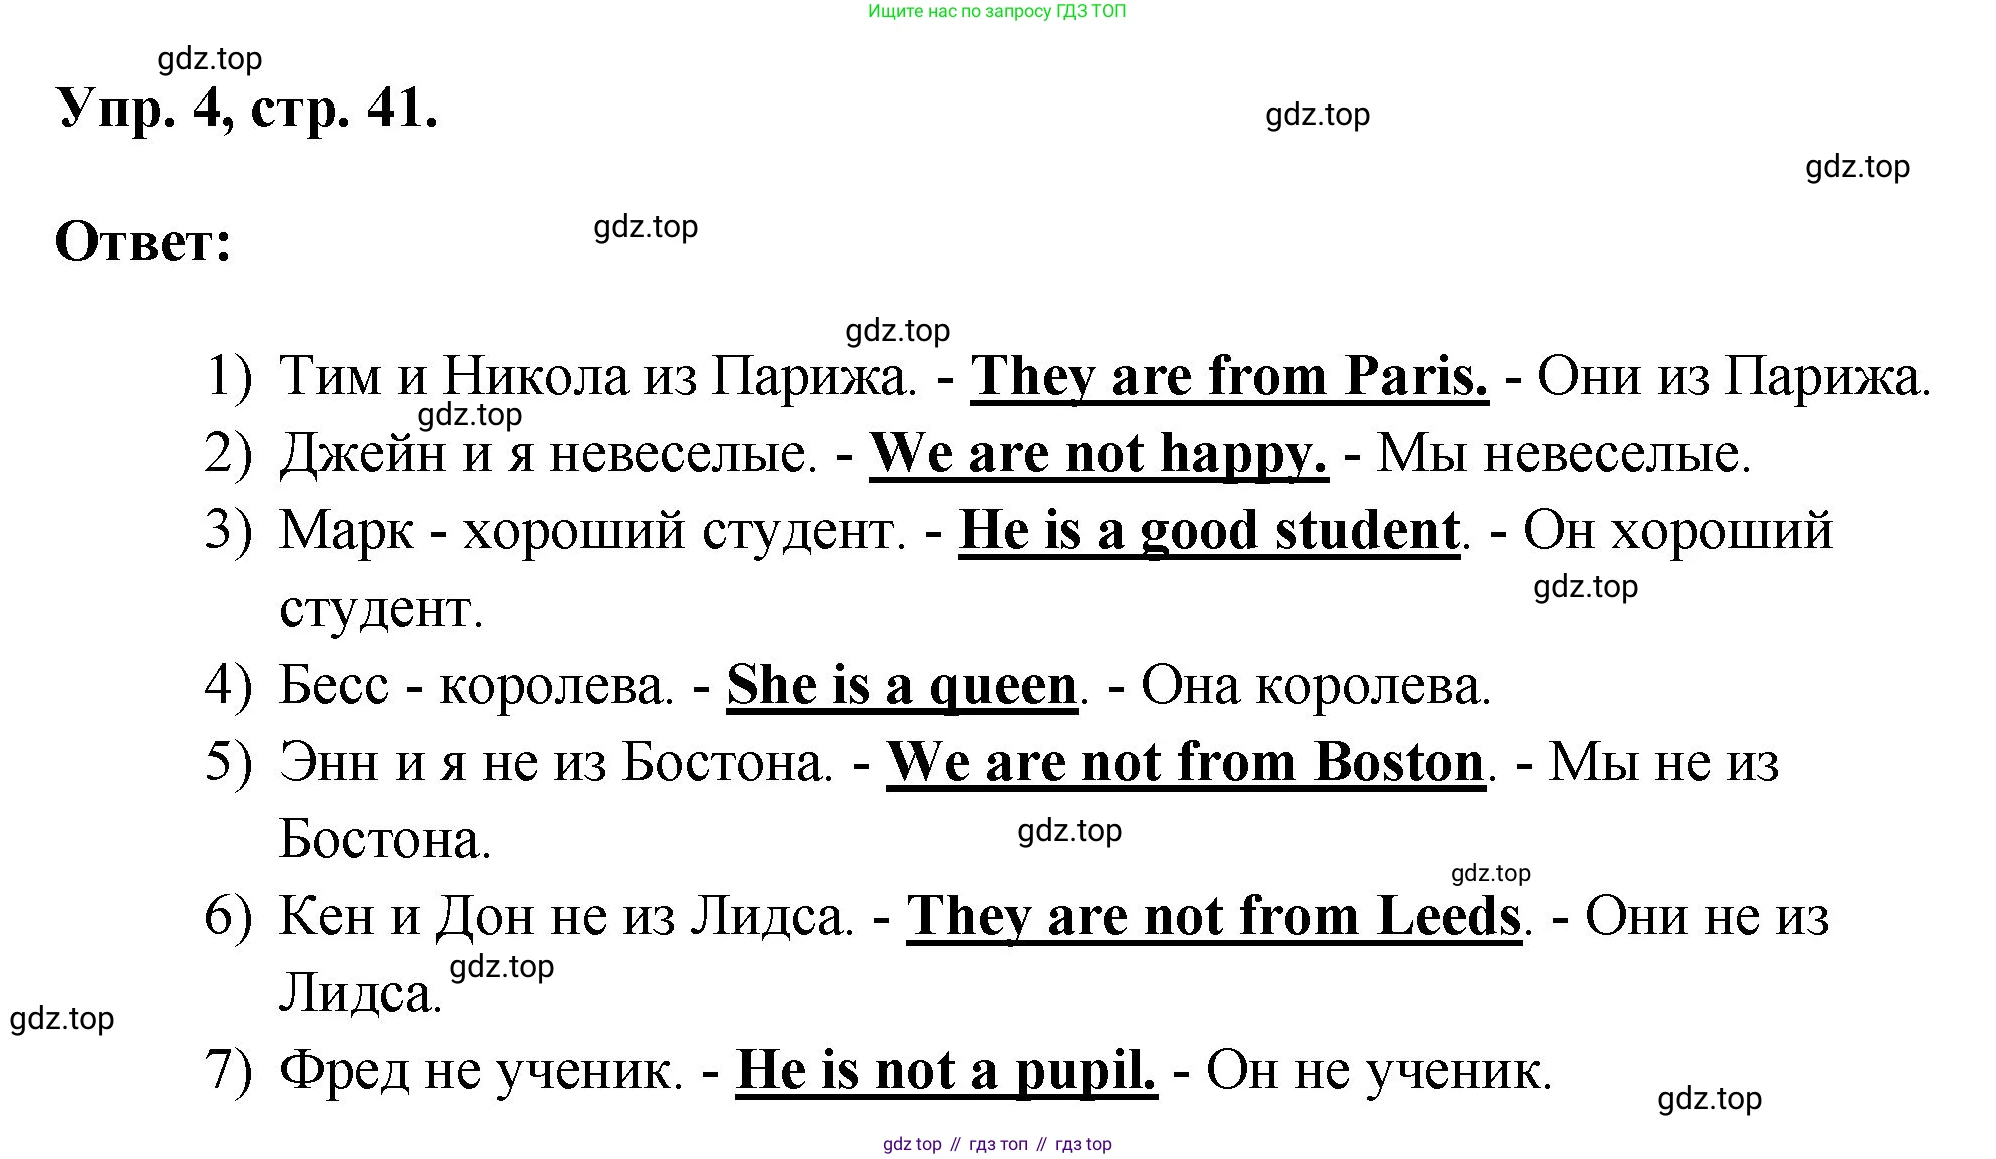The height and width of the screenshot is (1159, 1996).
Task: Click underlined 'He is not a pupil.' answer
Action: point(946,1071)
